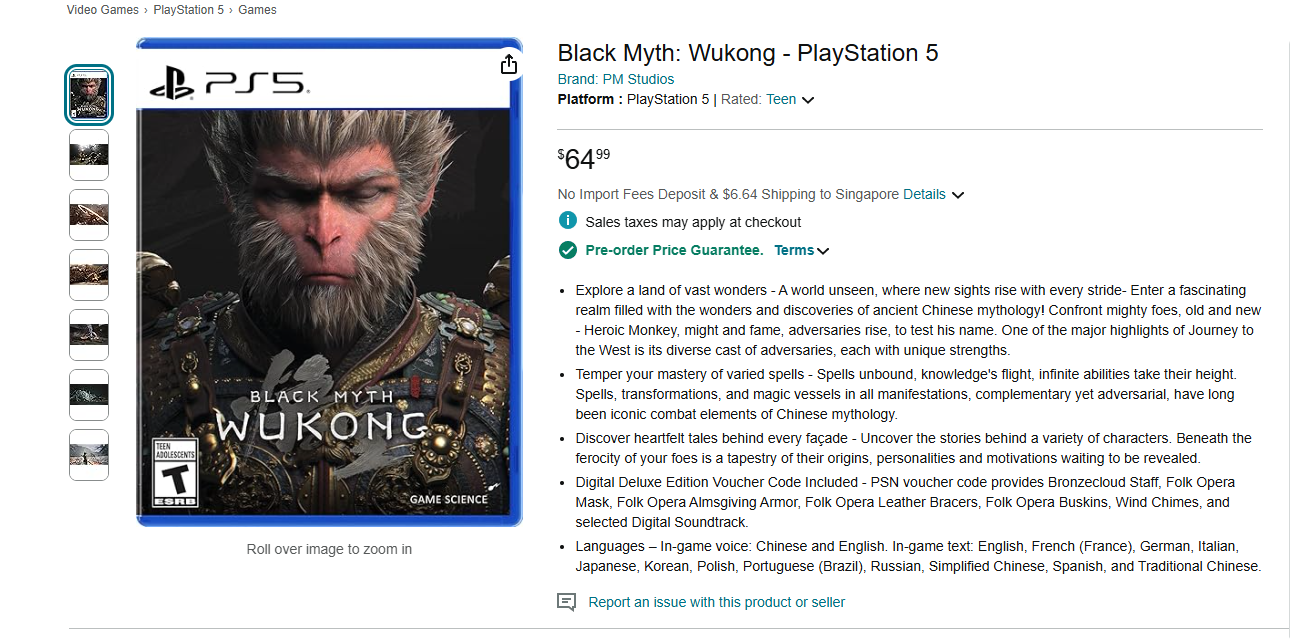1290x643 pixels.
Task: Open the Video Games breadcrumb
Action: (103, 10)
